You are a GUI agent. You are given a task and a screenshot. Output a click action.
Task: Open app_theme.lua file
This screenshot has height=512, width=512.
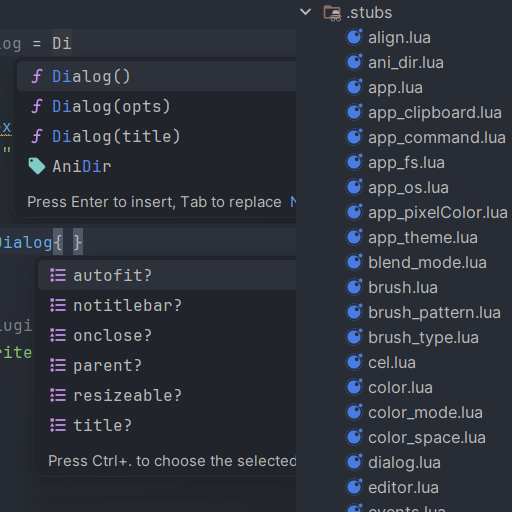click(423, 237)
